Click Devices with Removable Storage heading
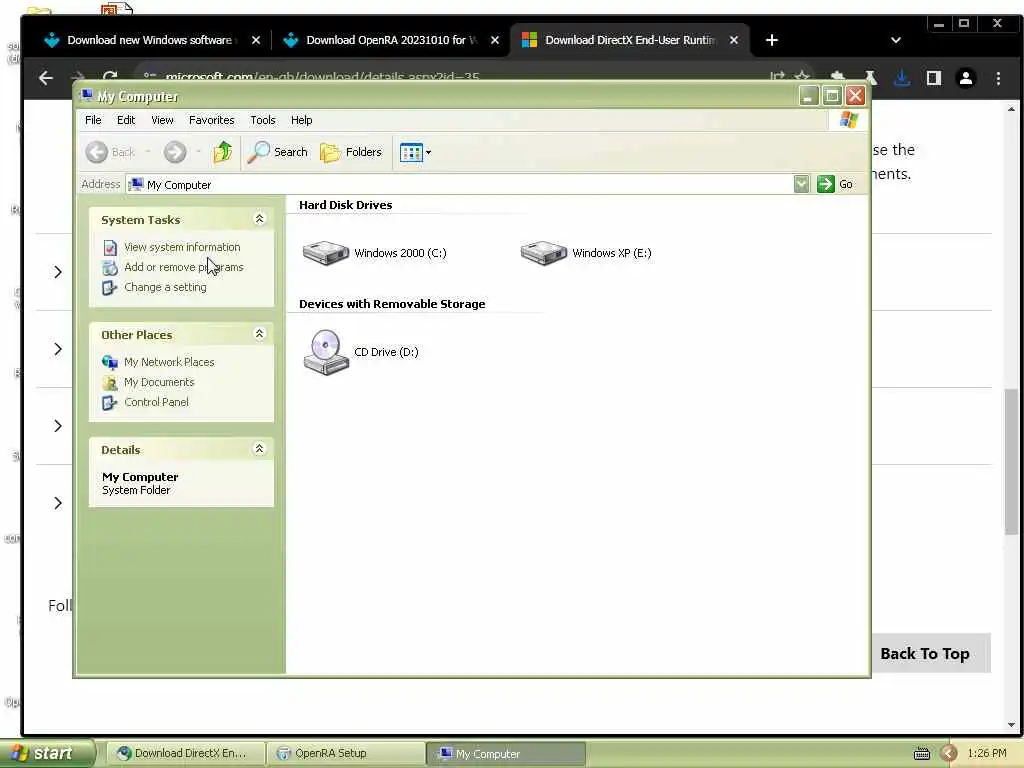1024x768 pixels. (392, 304)
